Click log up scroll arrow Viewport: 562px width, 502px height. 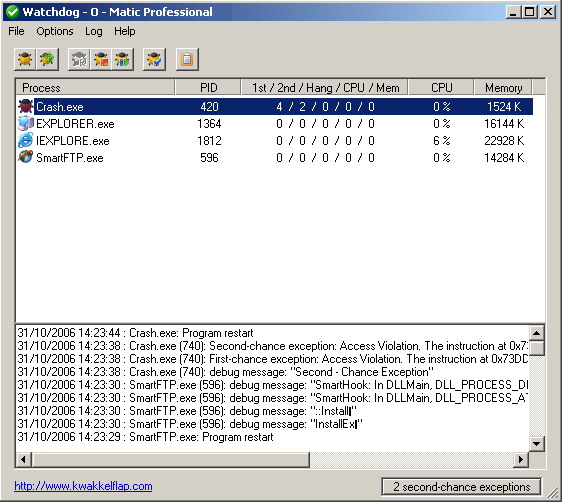[x=537, y=333]
